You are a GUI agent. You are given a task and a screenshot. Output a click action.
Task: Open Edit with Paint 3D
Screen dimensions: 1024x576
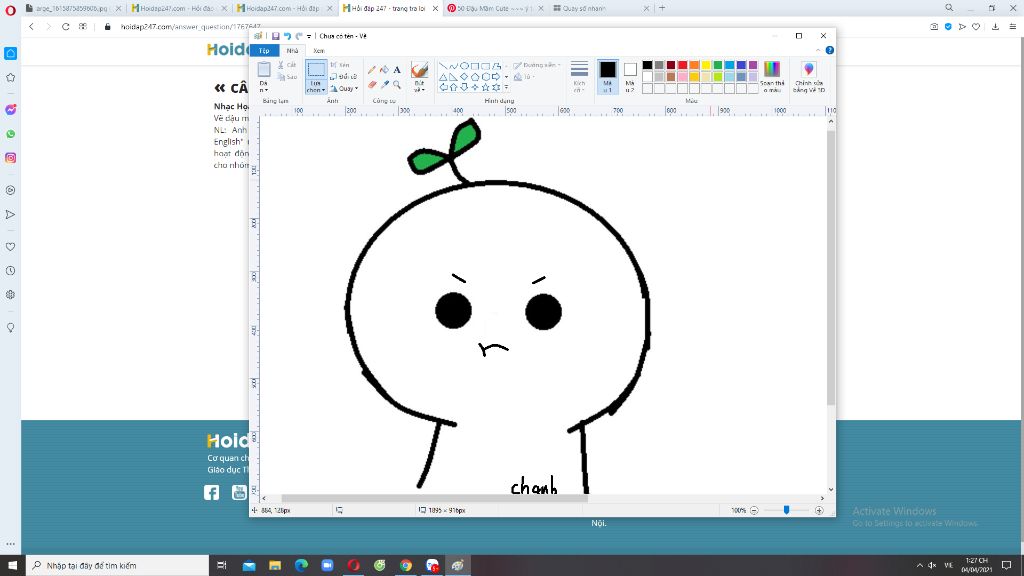tap(808, 76)
